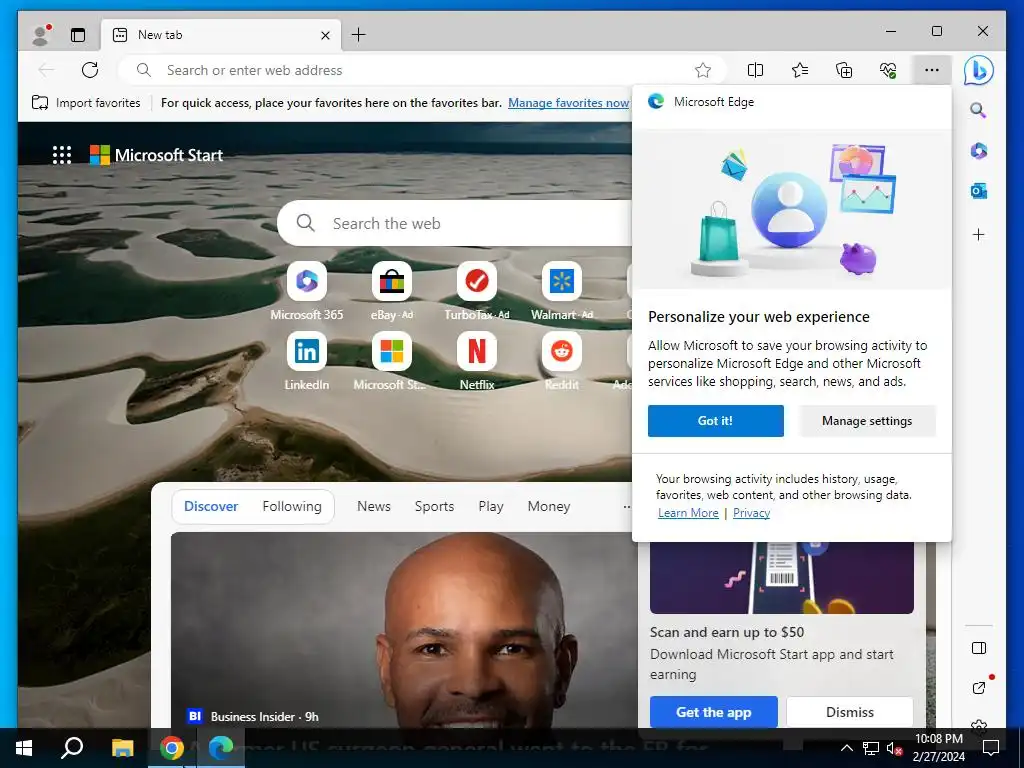Click the add to favorites star icon
Screen dimensions: 1024x768
(703, 70)
